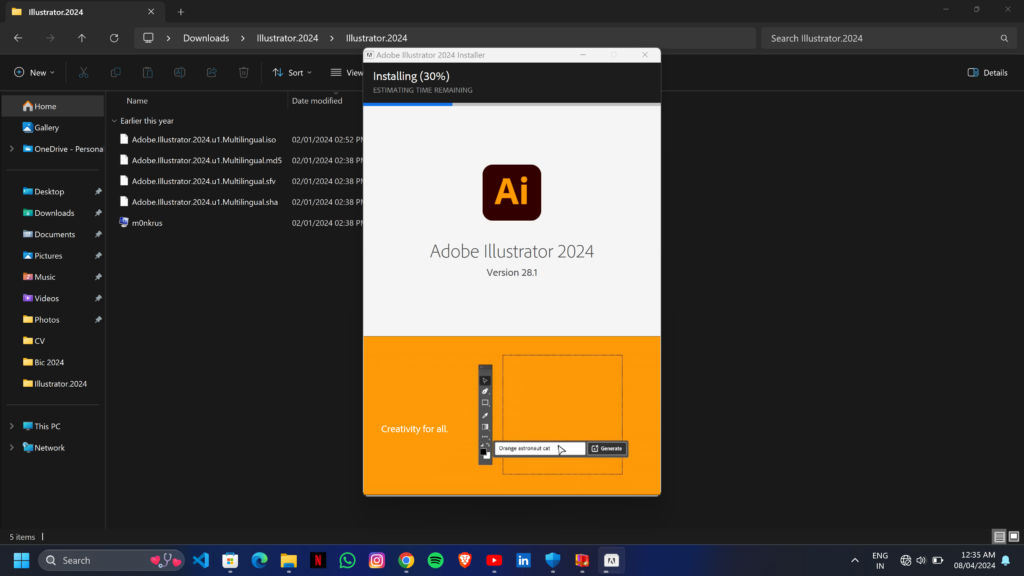Collapse the 'Earlier this year' group
This screenshot has height=576, width=1024.
click(114, 121)
